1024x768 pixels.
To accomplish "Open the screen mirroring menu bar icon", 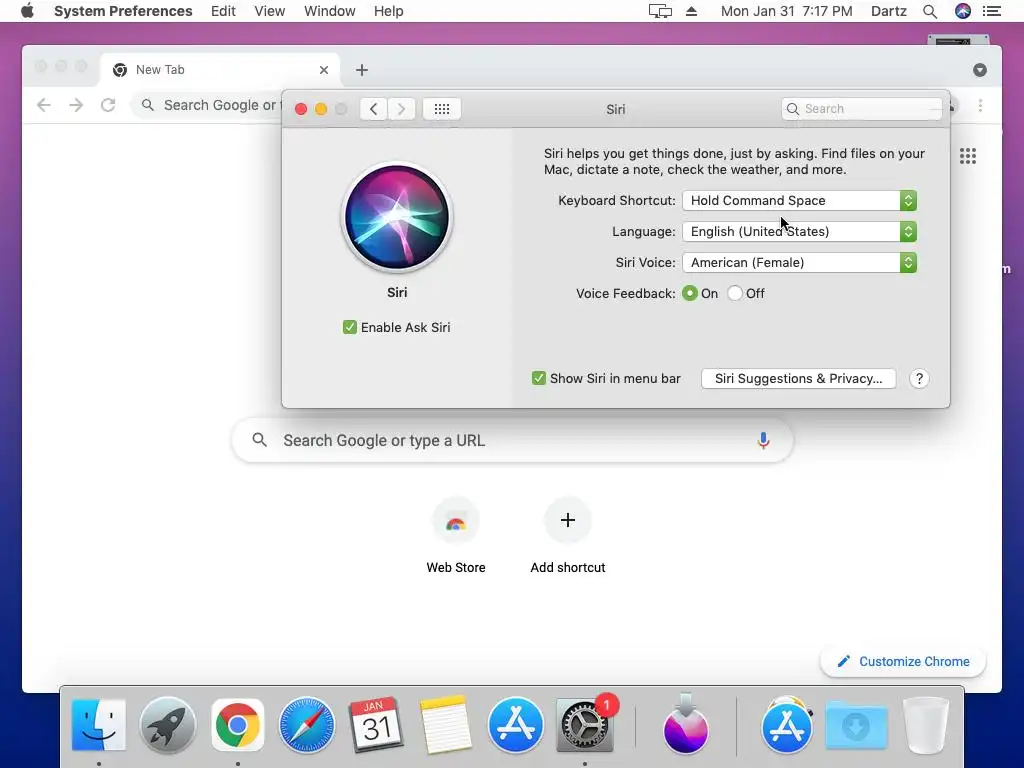I will tap(660, 11).
